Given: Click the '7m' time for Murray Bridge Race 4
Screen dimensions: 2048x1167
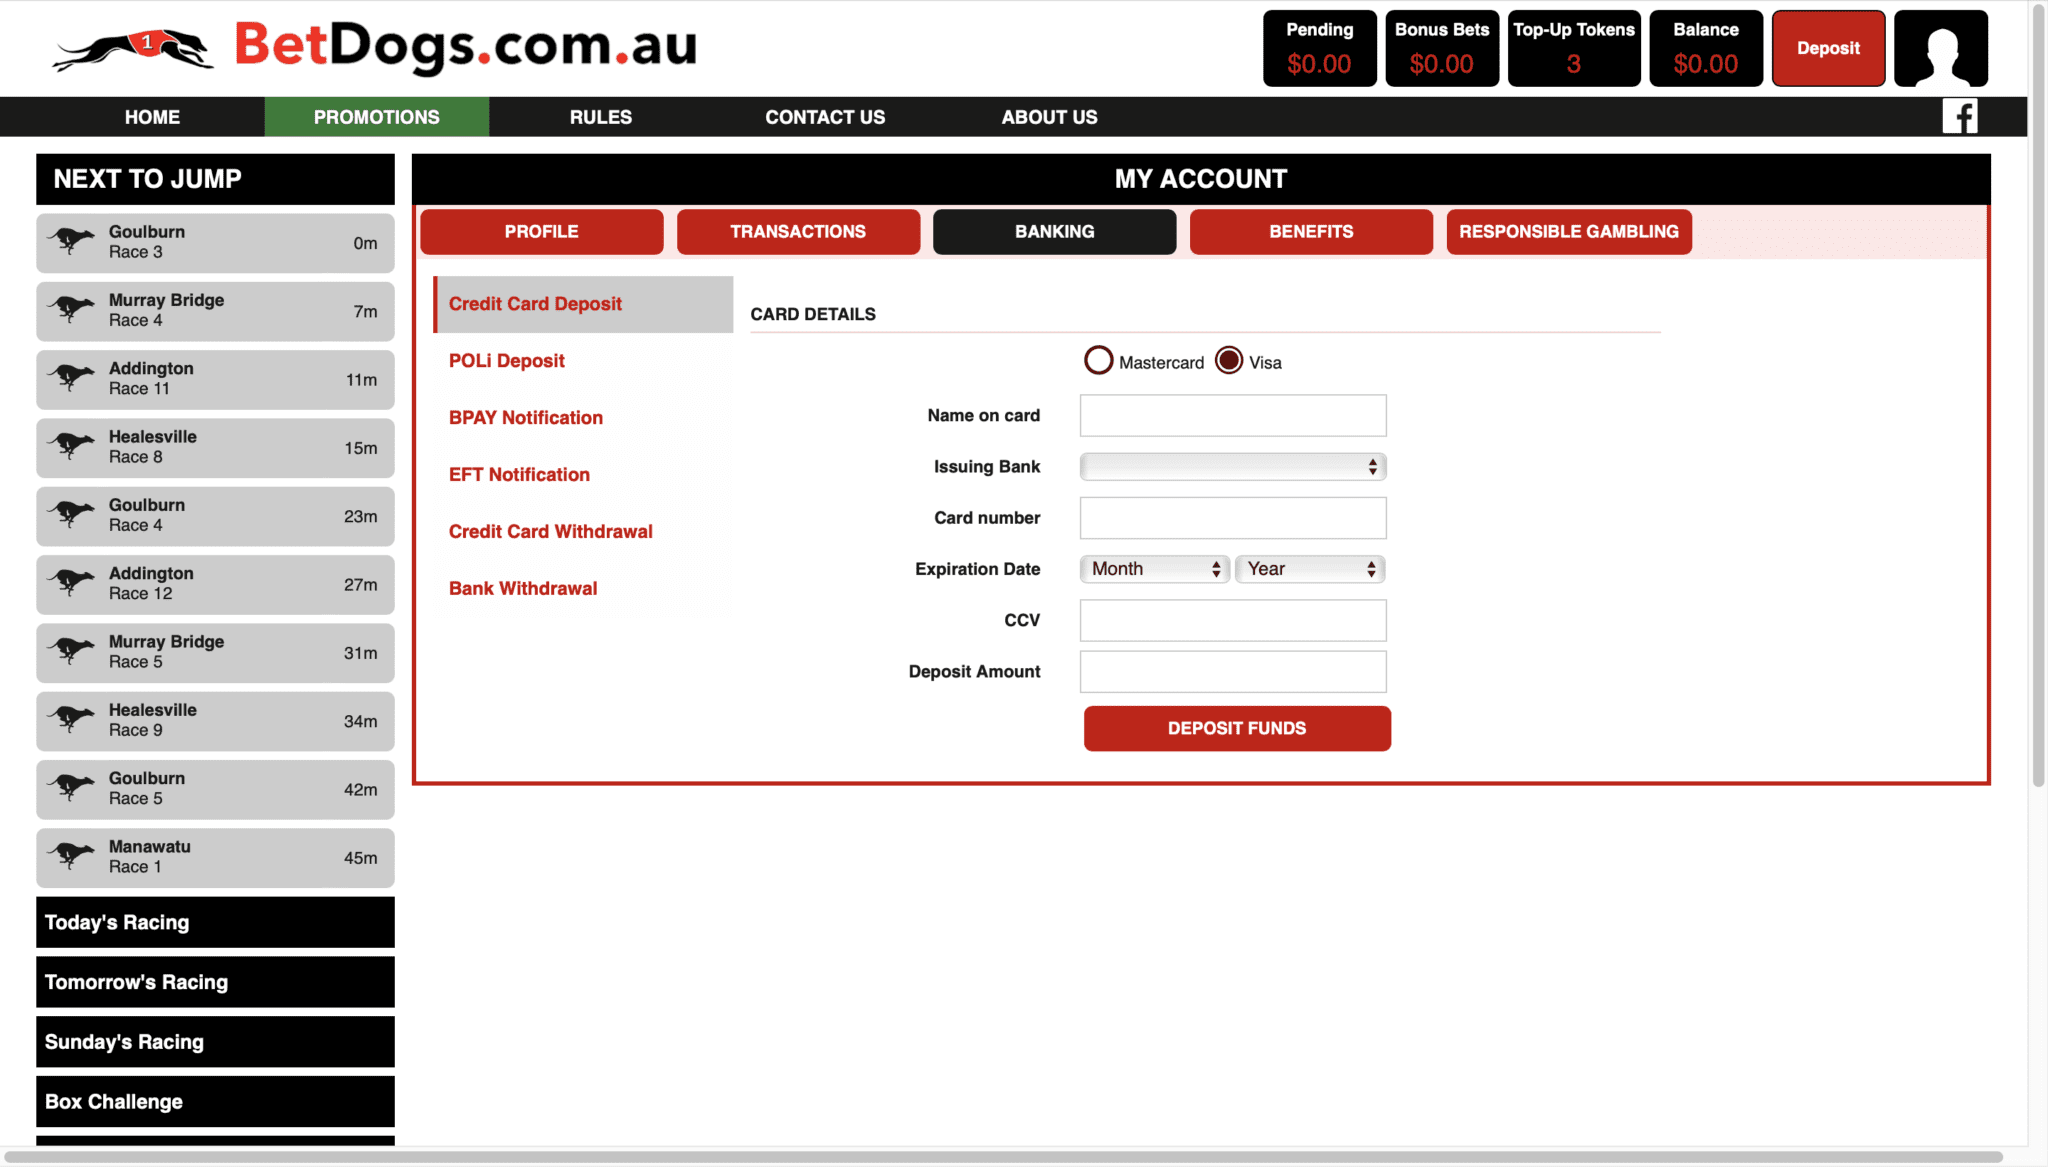Looking at the screenshot, I should 365,311.
